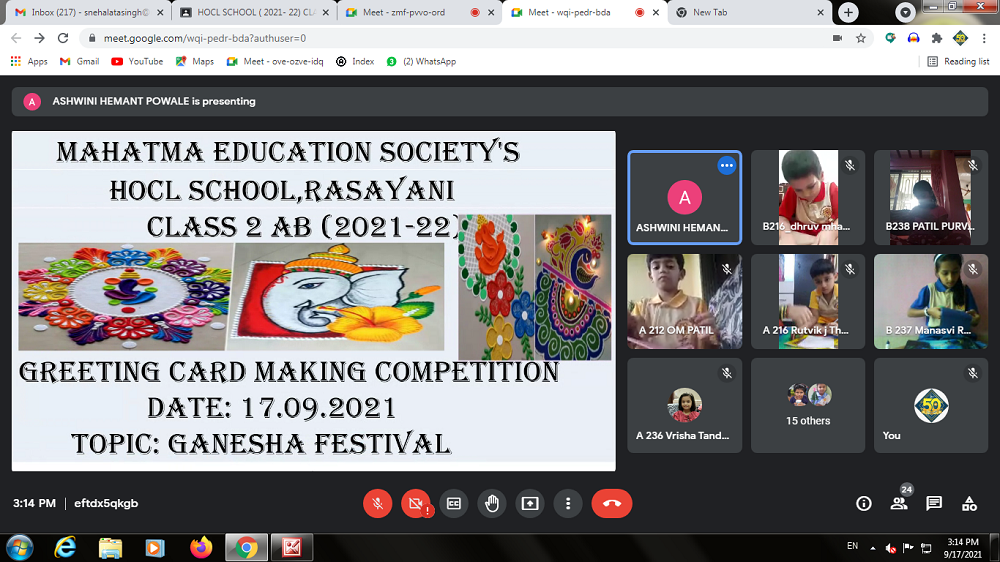Screen dimensions: 1000x562
Task: Unmute the microphone in Meet
Action: (x=377, y=504)
